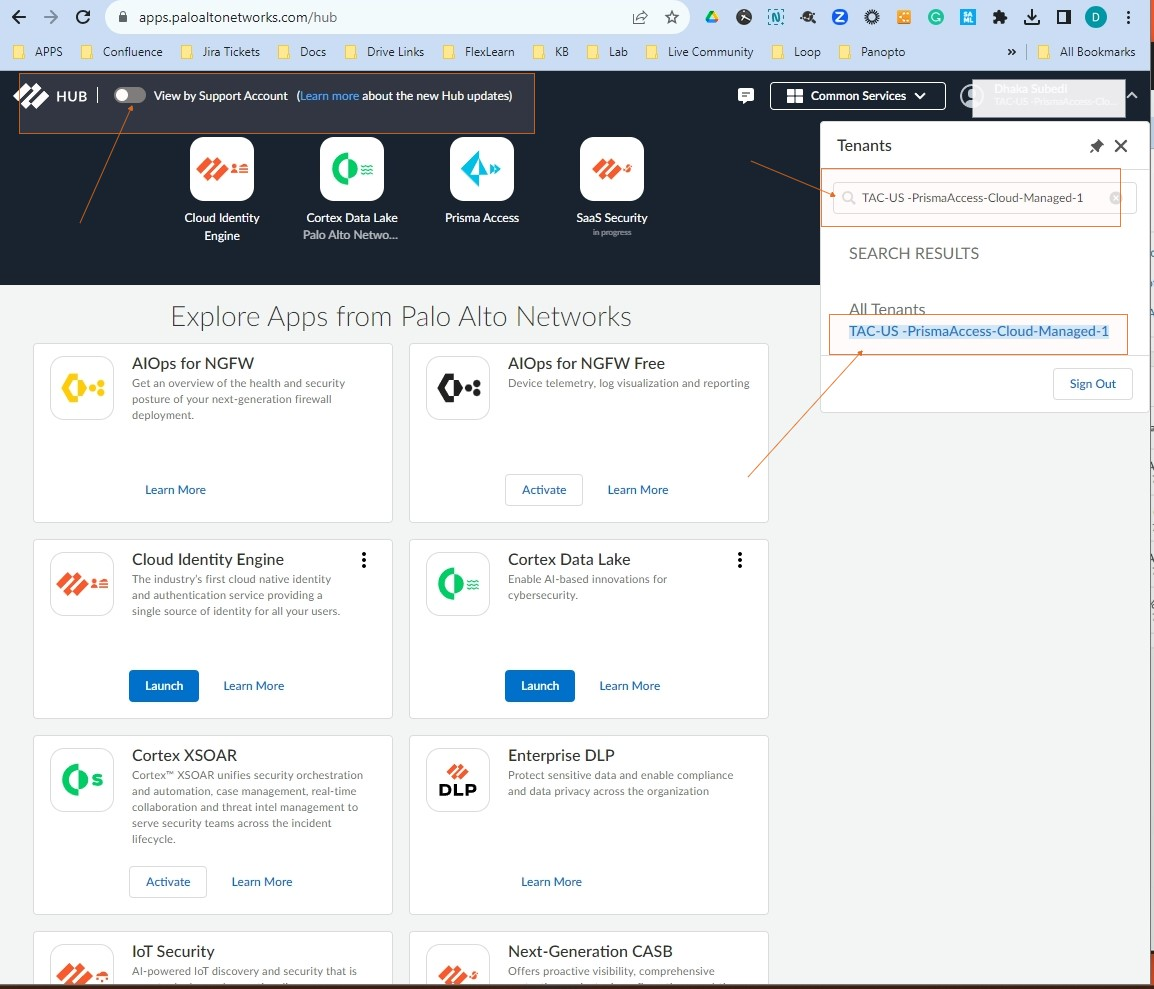Click the Cortex Data Lake top icon
This screenshot has height=989, width=1154.
352,169
